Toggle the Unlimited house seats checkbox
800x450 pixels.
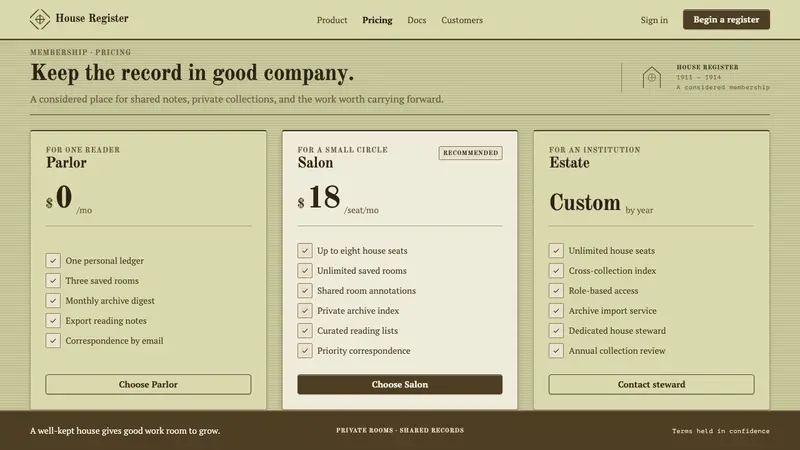pyautogui.click(x=556, y=251)
